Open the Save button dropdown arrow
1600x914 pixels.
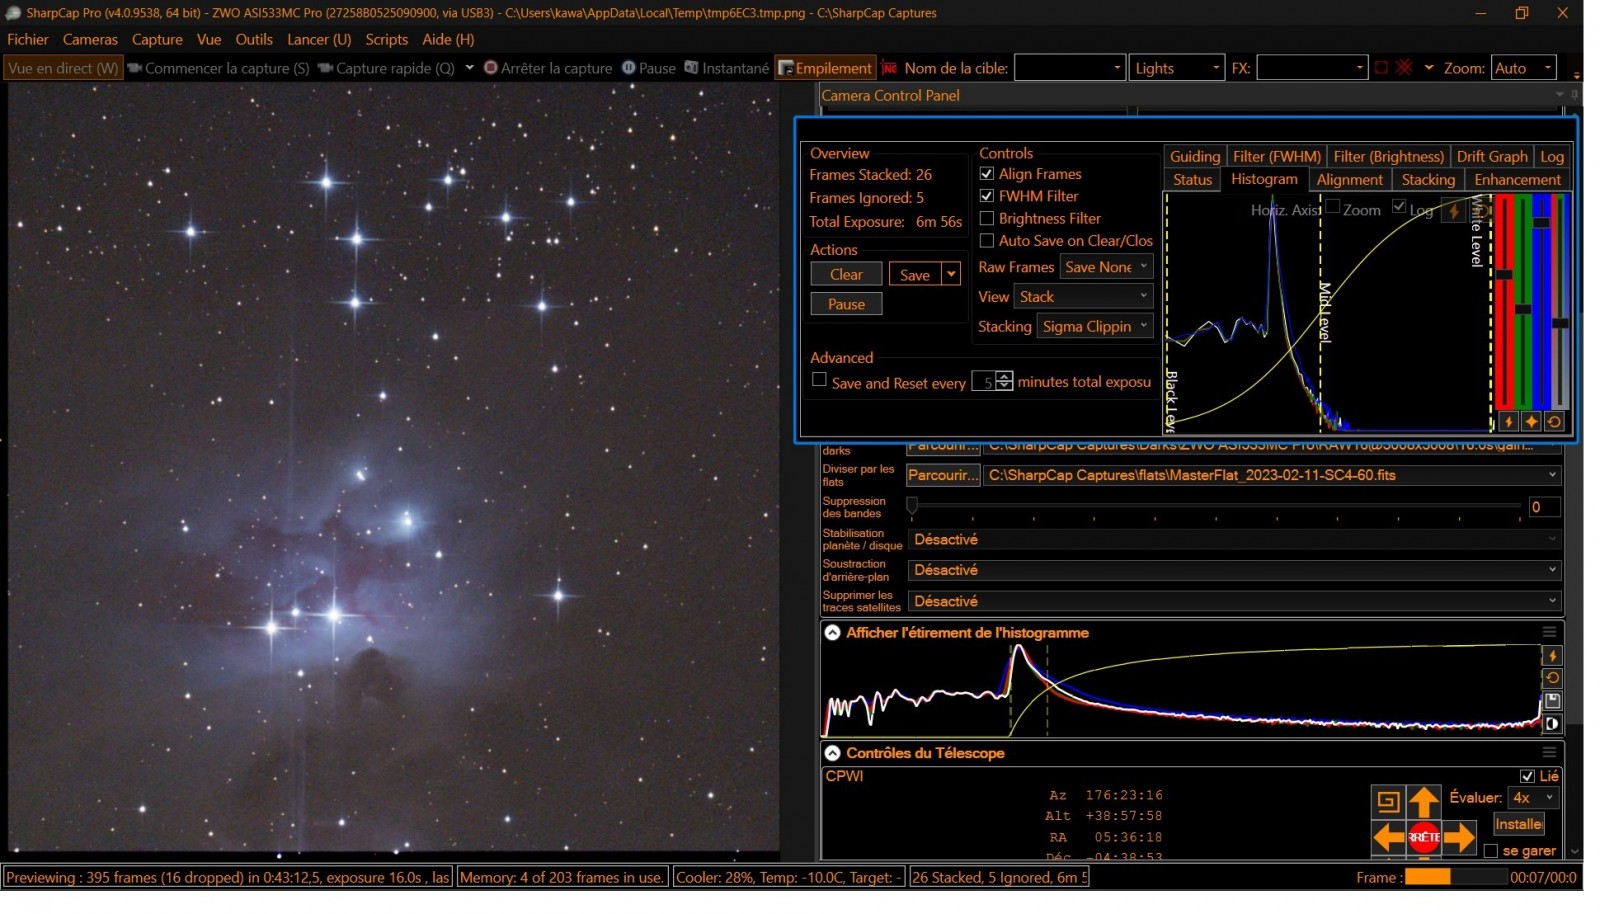pyautogui.click(x=951, y=274)
